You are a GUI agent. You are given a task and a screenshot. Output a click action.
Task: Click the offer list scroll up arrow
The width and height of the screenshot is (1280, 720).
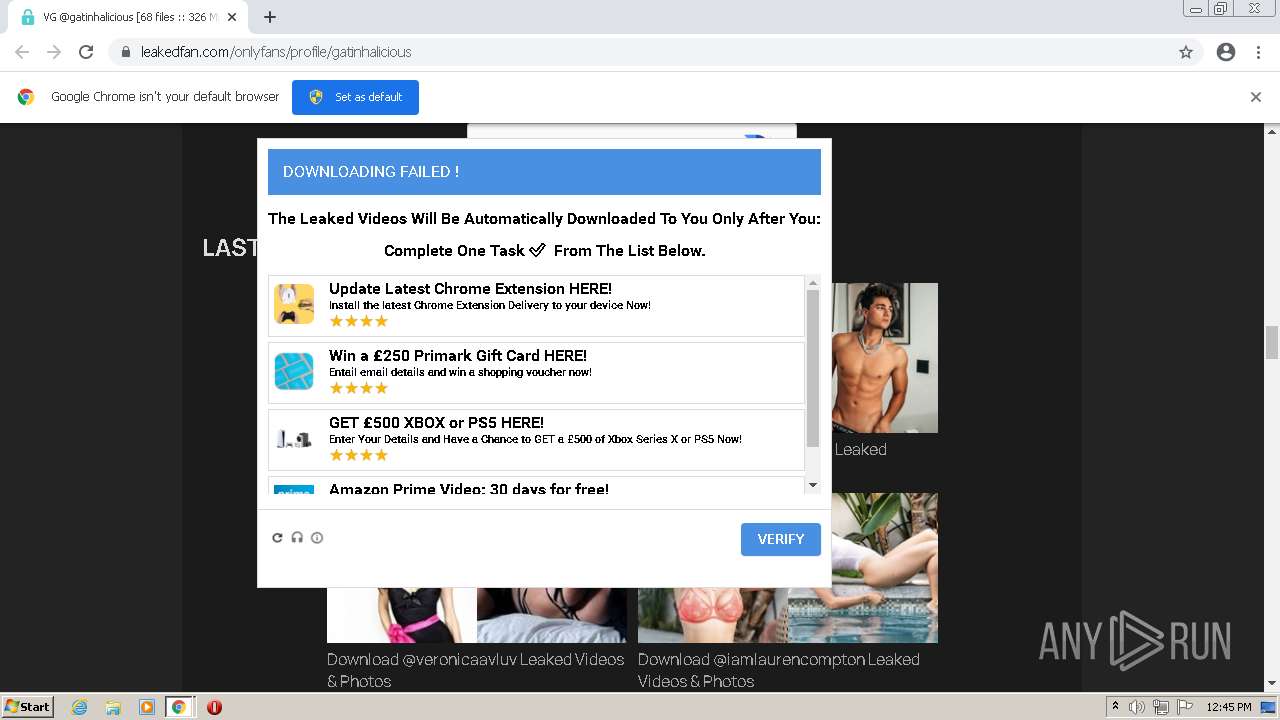(813, 283)
